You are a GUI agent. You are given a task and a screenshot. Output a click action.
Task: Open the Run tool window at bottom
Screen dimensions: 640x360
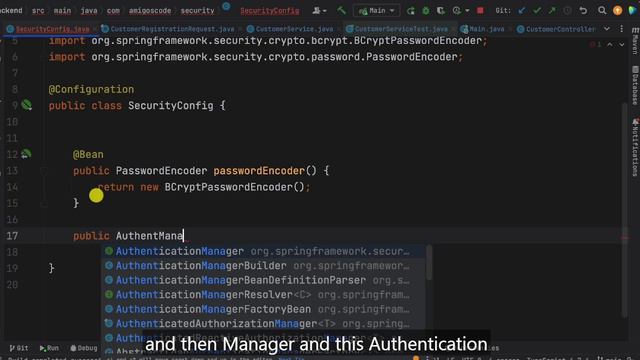click(49, 348)
